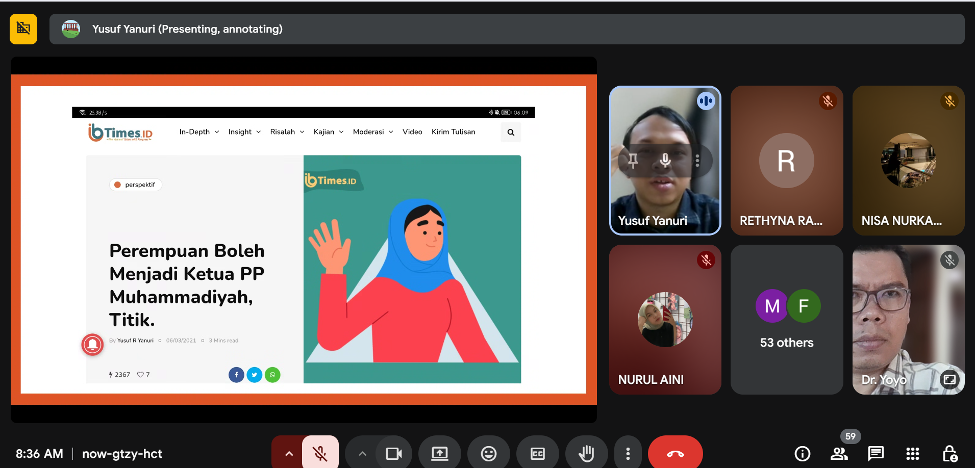Open the chat with everyone panel

click(x=876, y=453)
